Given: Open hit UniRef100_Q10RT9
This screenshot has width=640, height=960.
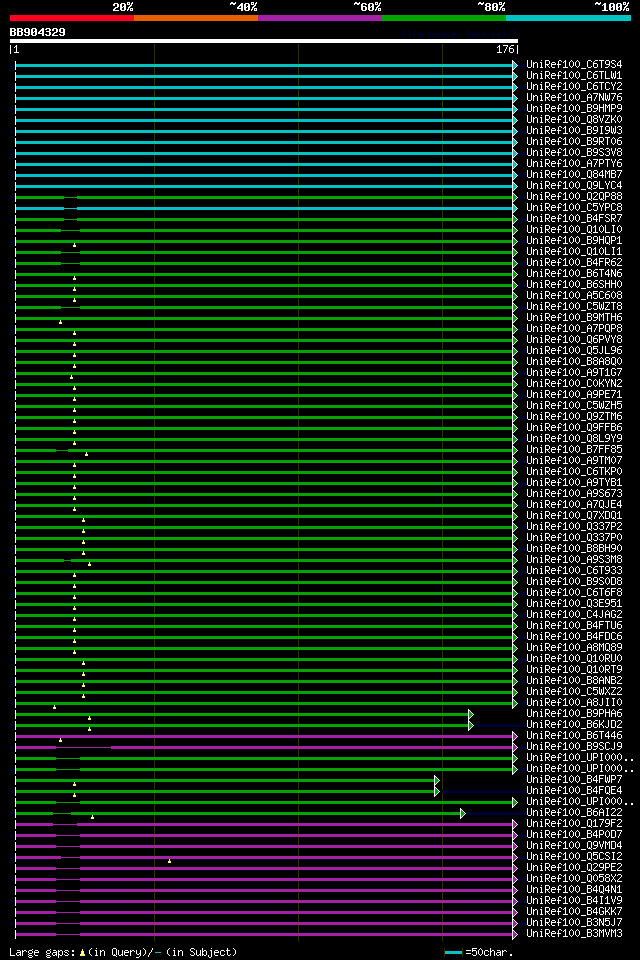Looking at the screenshot, I should click(574, 670).
